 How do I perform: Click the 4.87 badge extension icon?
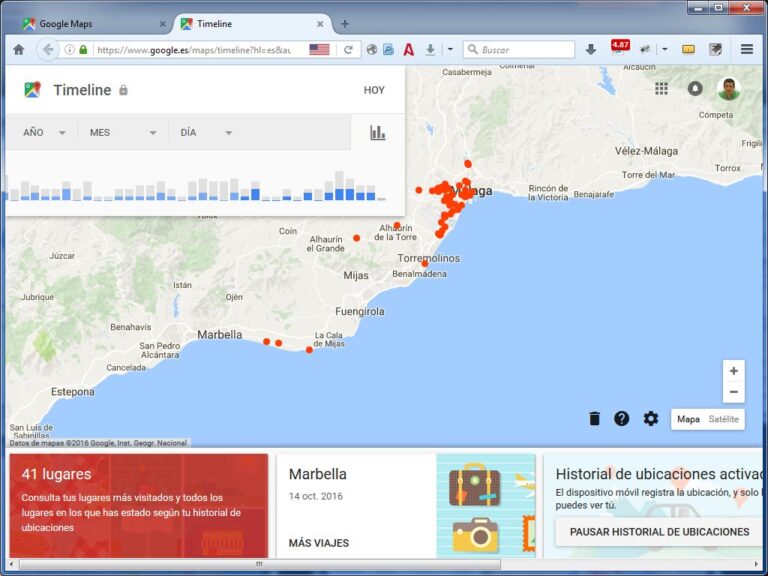pos(620,48)
